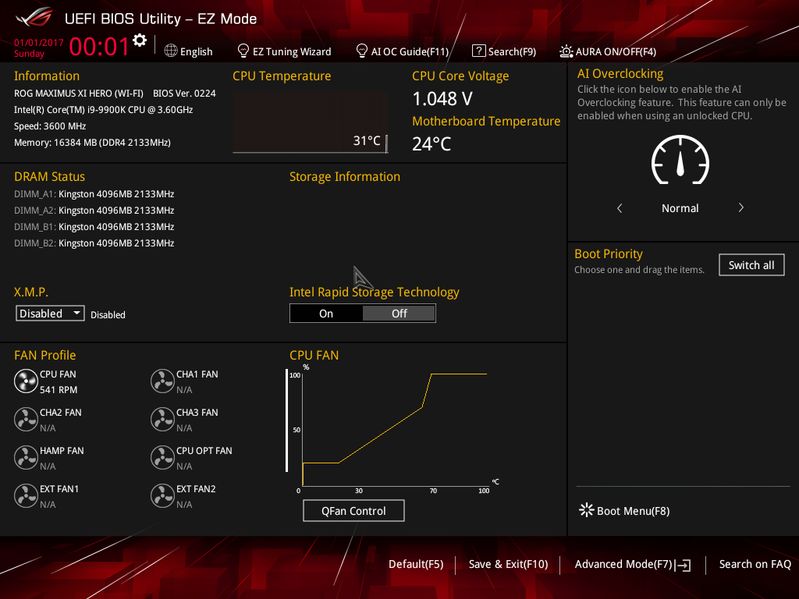Open Boot Menu(F8)

click(x=633, y=511)
